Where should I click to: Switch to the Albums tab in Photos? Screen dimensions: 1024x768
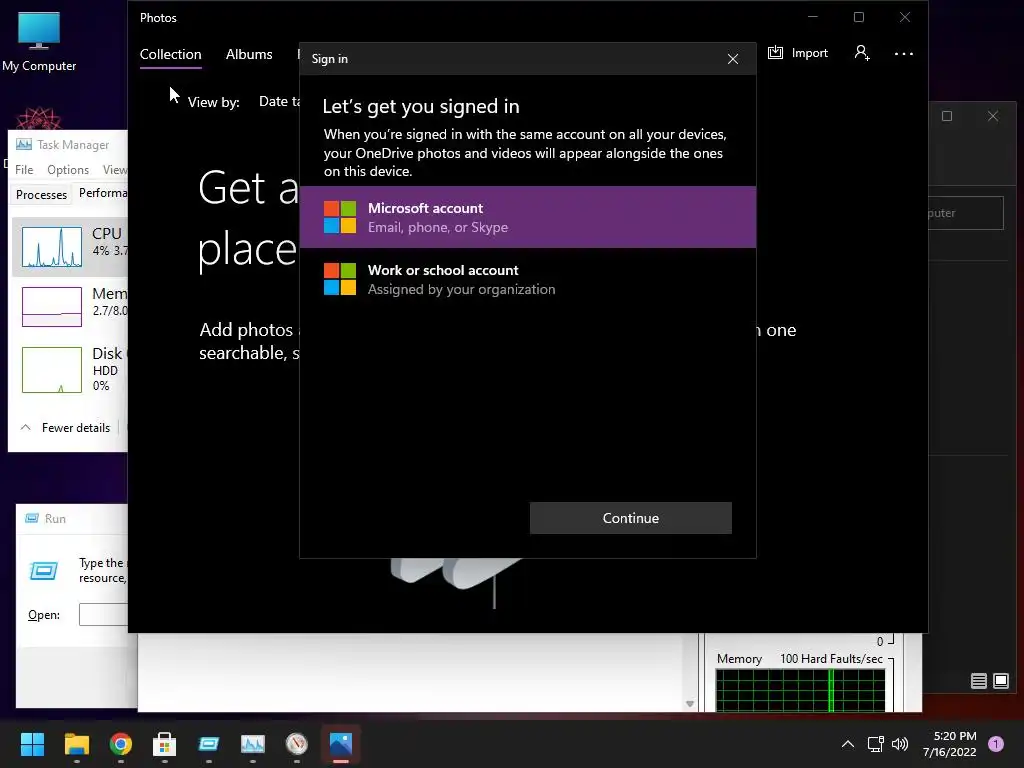click(249, 54)
